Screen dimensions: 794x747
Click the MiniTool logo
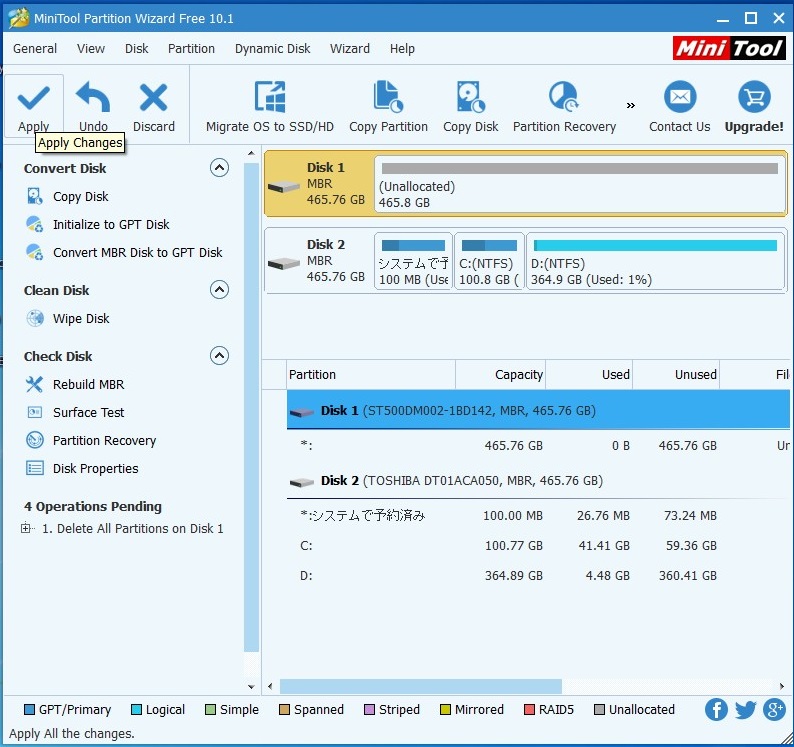pos(729,49)
